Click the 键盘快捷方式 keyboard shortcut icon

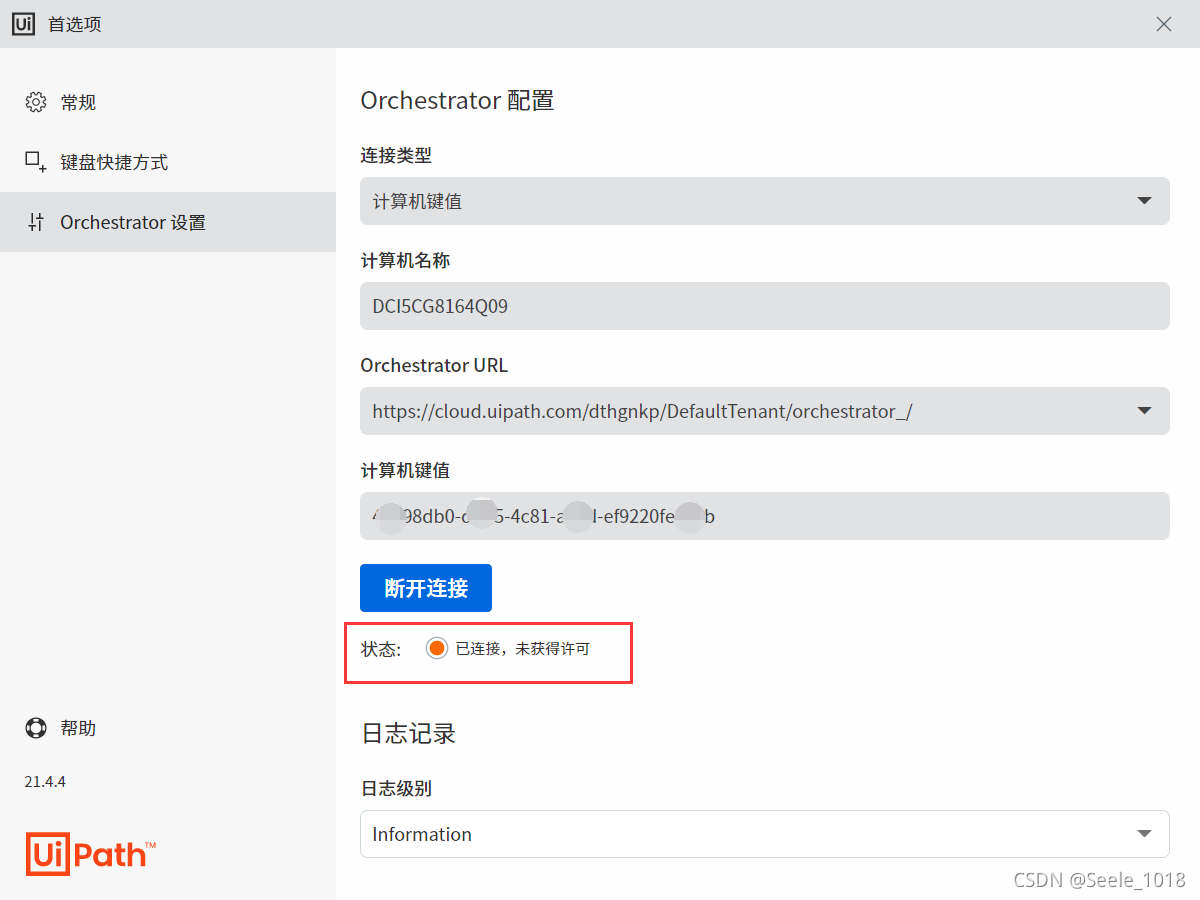(36, 162)
